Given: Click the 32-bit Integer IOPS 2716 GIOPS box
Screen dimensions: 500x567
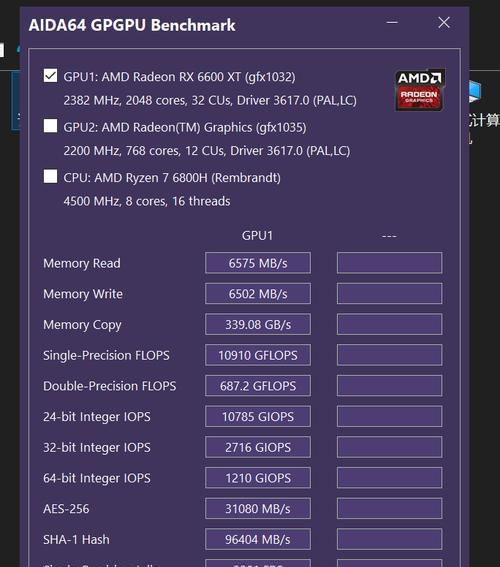Looking at the screenshot, I should (x=258, y=447).
